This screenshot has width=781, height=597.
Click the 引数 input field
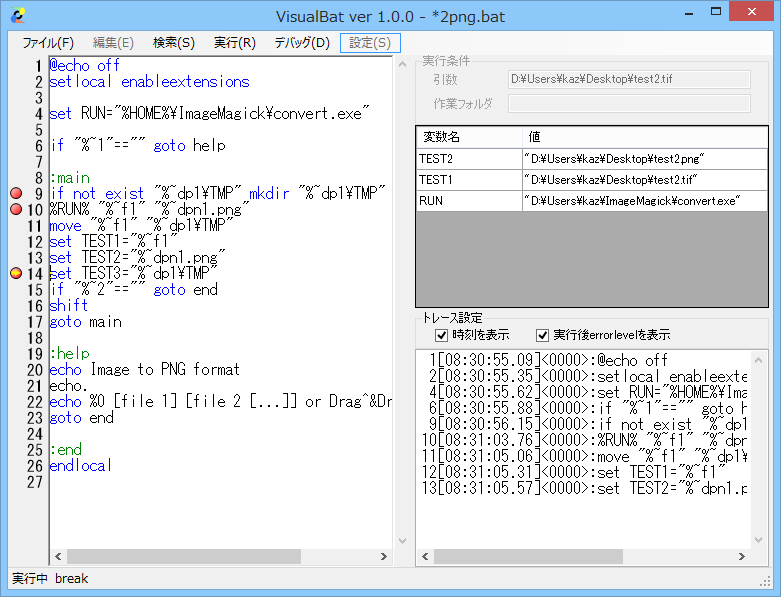(629, 79)
